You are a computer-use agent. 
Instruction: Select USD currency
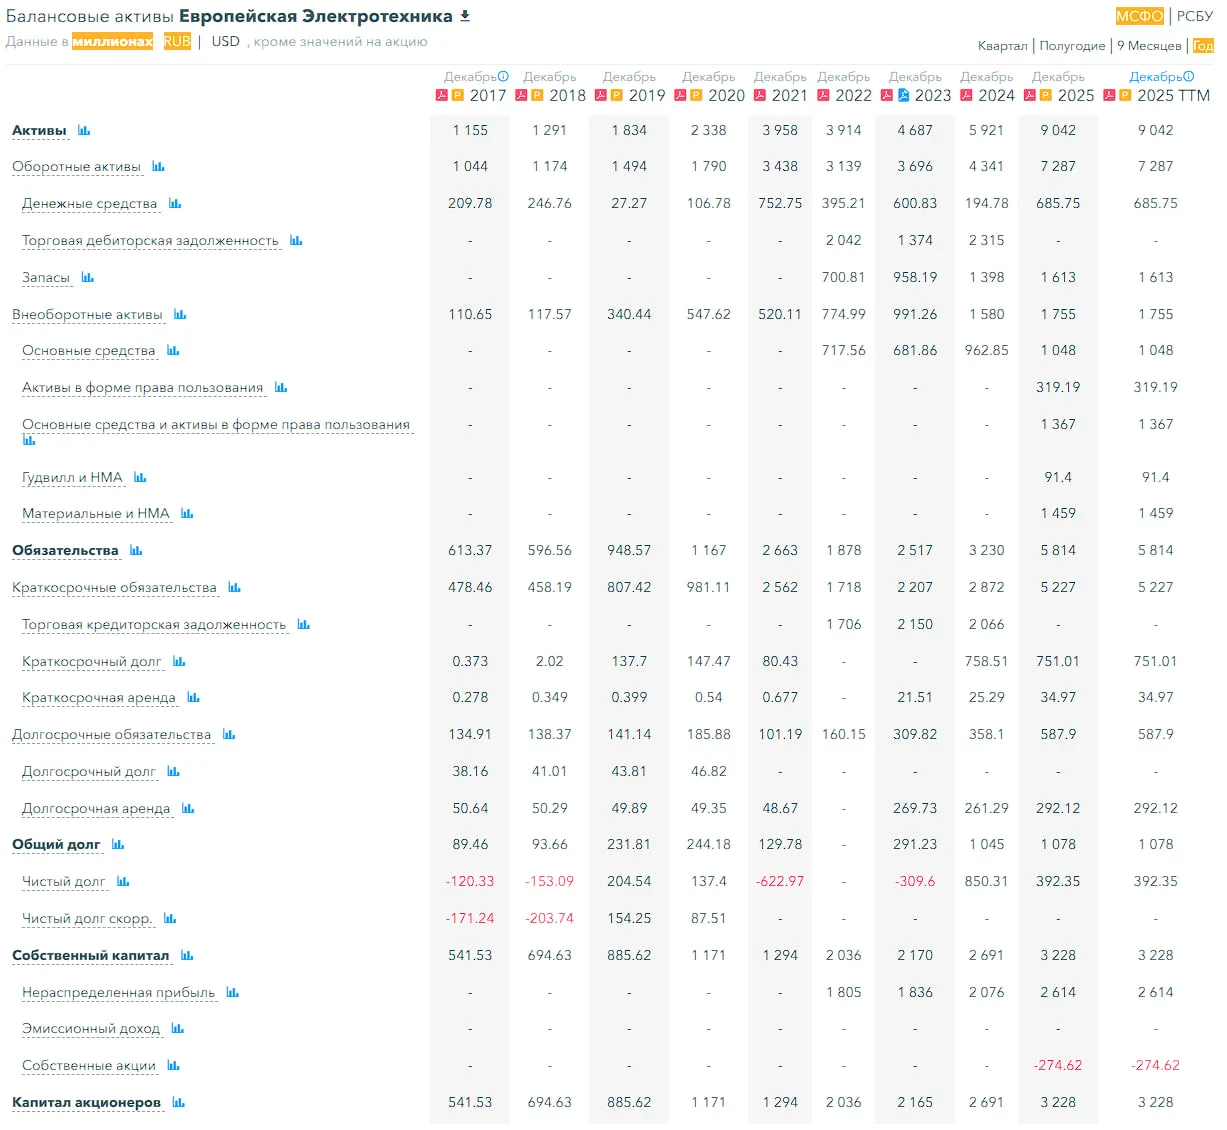point(226,41)
